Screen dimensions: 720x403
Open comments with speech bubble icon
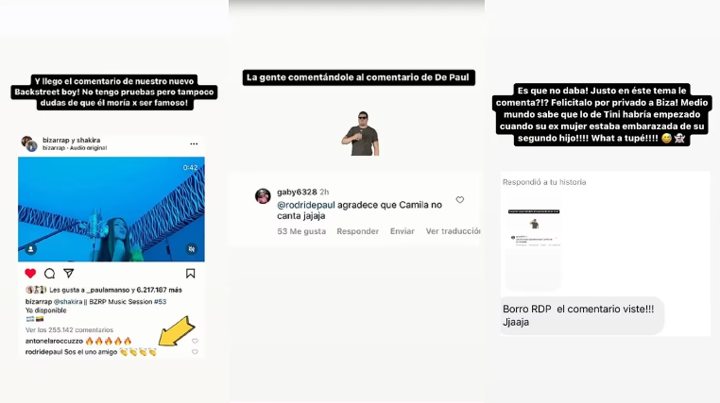pos(50,274)
